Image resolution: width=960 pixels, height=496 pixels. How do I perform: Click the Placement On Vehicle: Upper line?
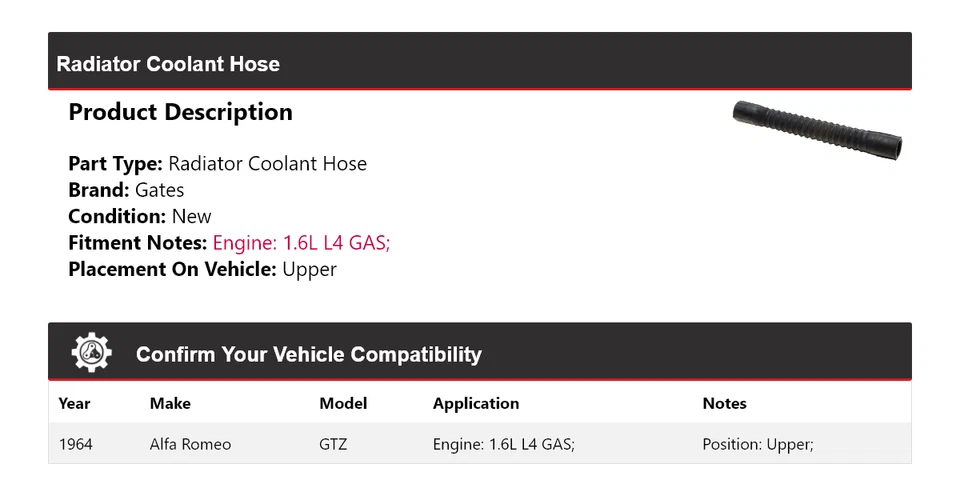click(x=202, y=269)
